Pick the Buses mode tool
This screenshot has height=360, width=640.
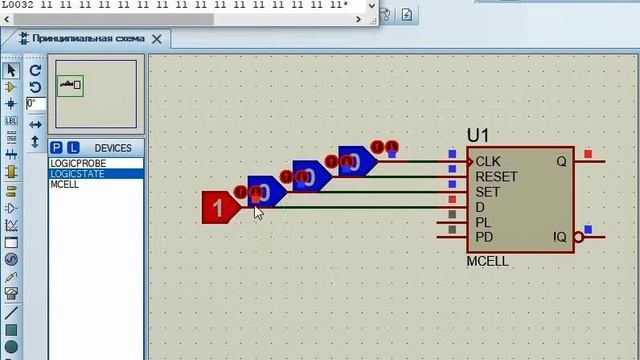(x=11, y=155)
